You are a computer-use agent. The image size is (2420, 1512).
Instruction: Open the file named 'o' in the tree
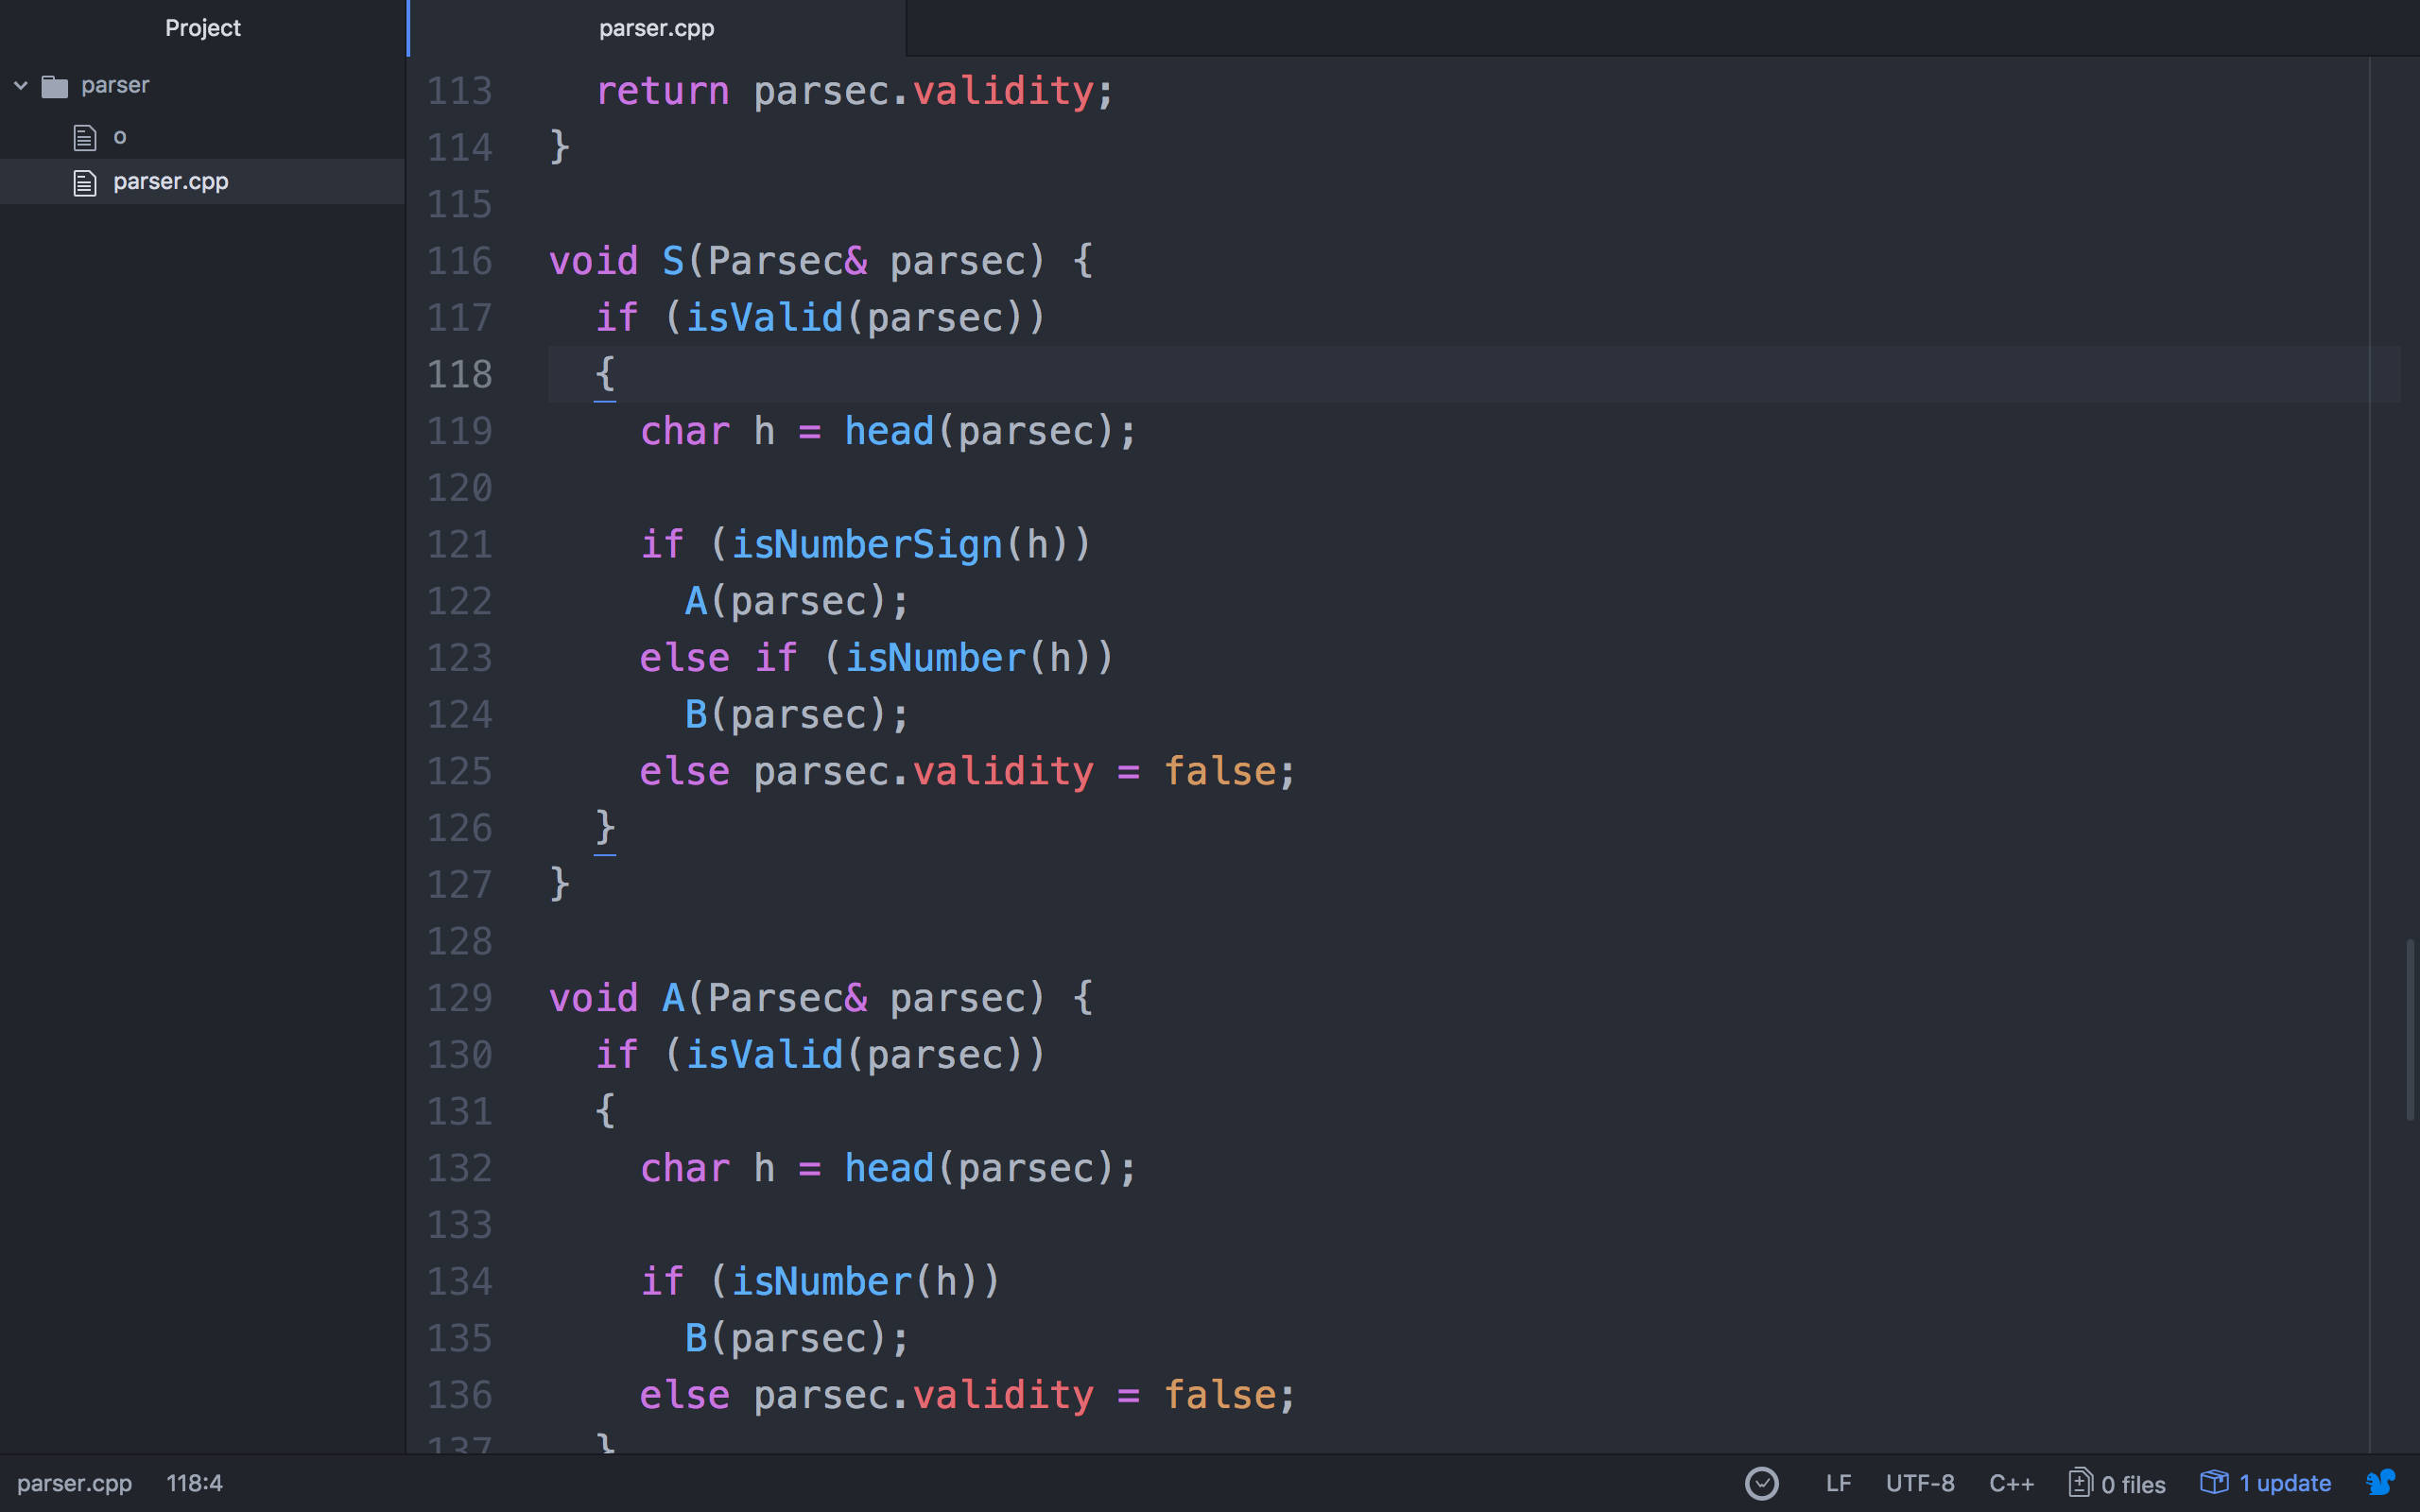[120, 137]
